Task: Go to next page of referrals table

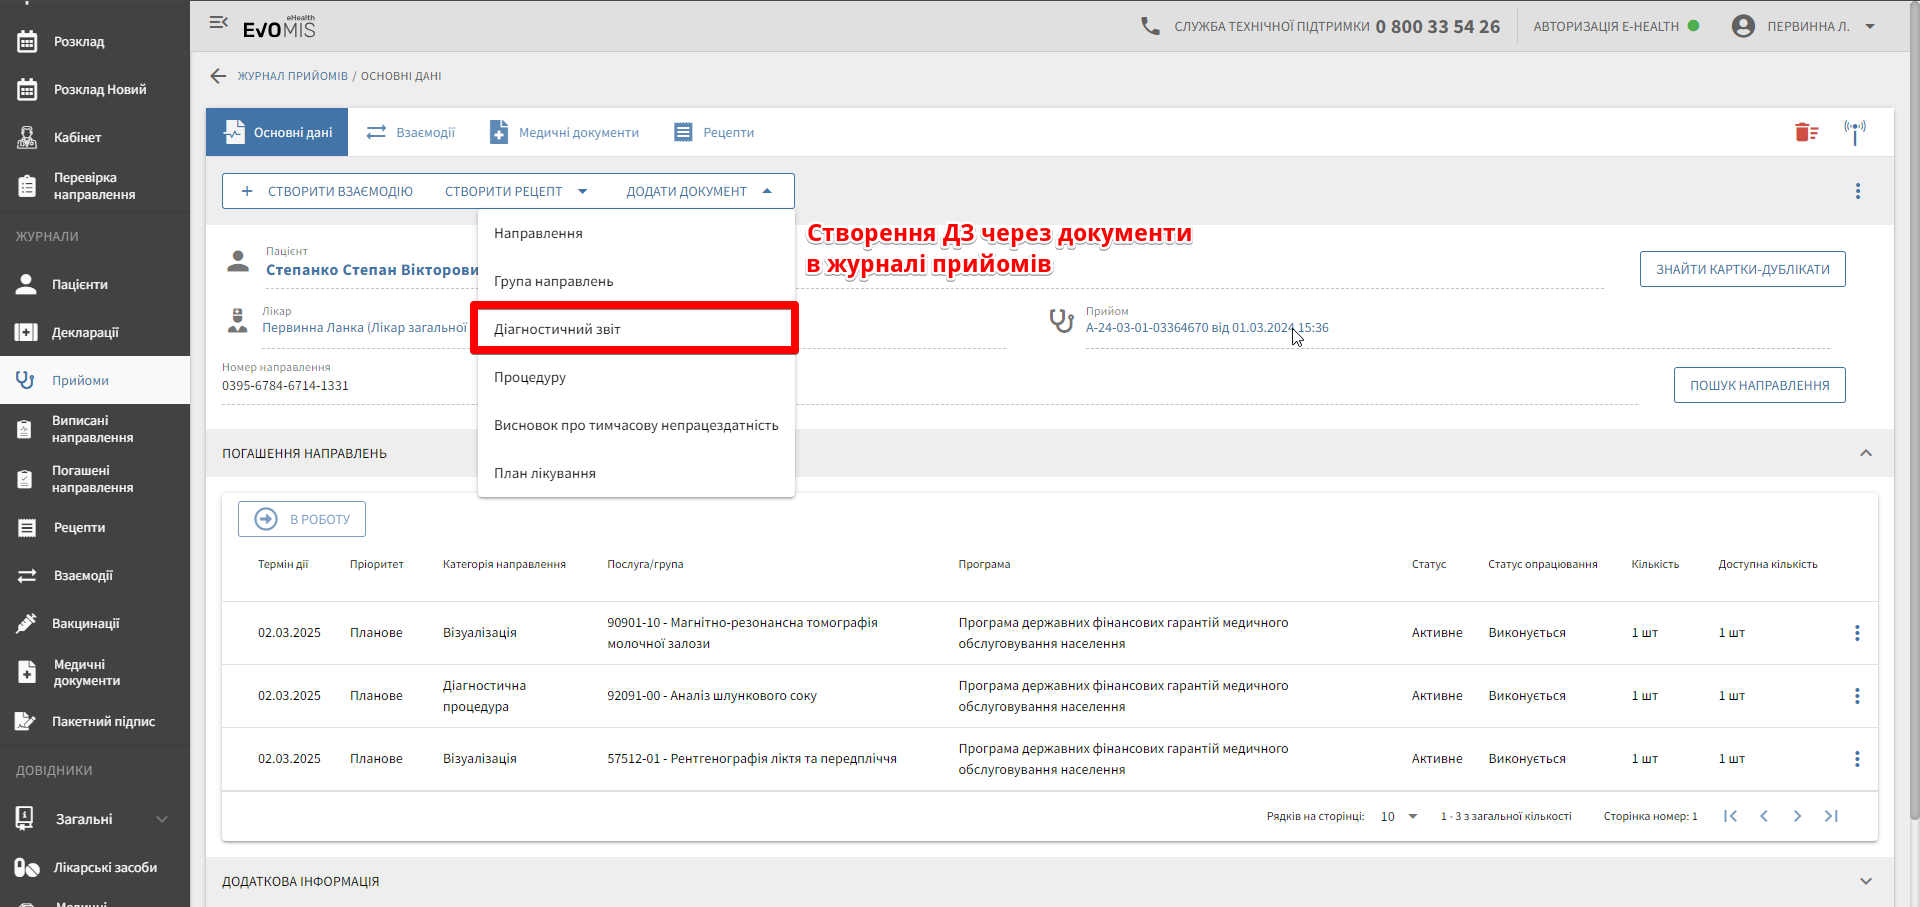Action: pyautogui.click(x=1797, y=816)
